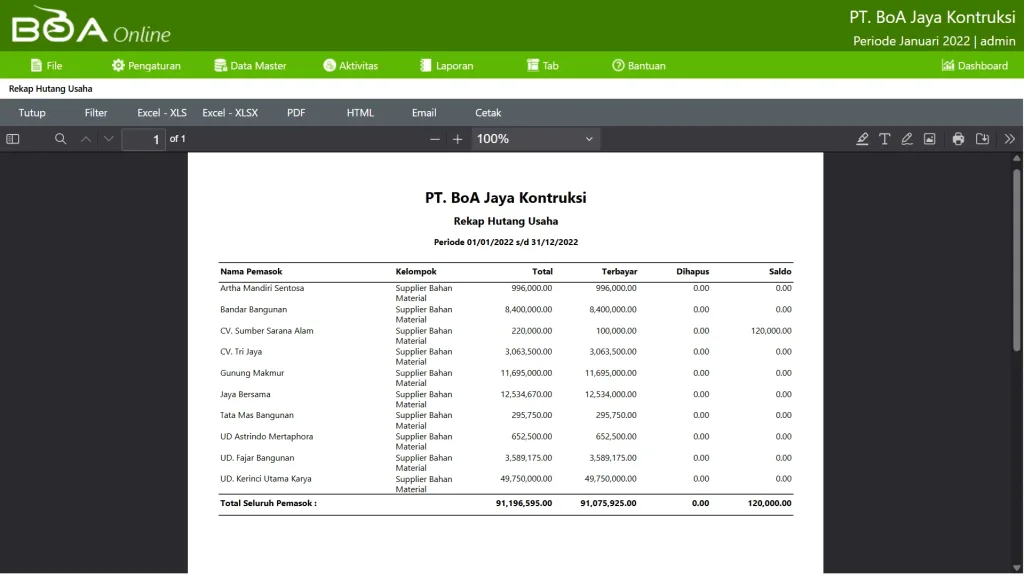Click the Tutup button
1024x576 pixels.
tap(32, 113)
